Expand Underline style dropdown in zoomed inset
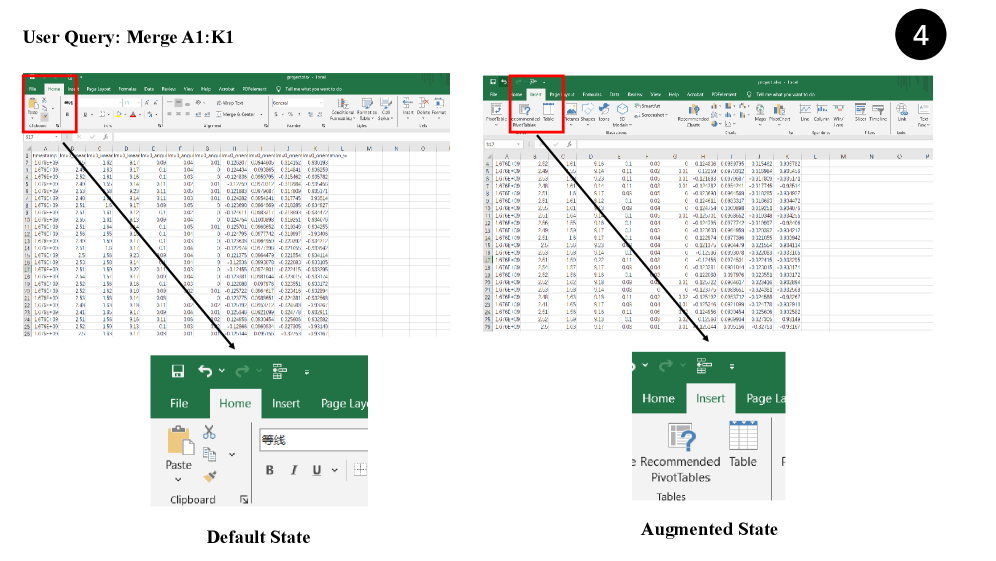The height and width of the screenshot is (561, 996). [x=334, y=470]
